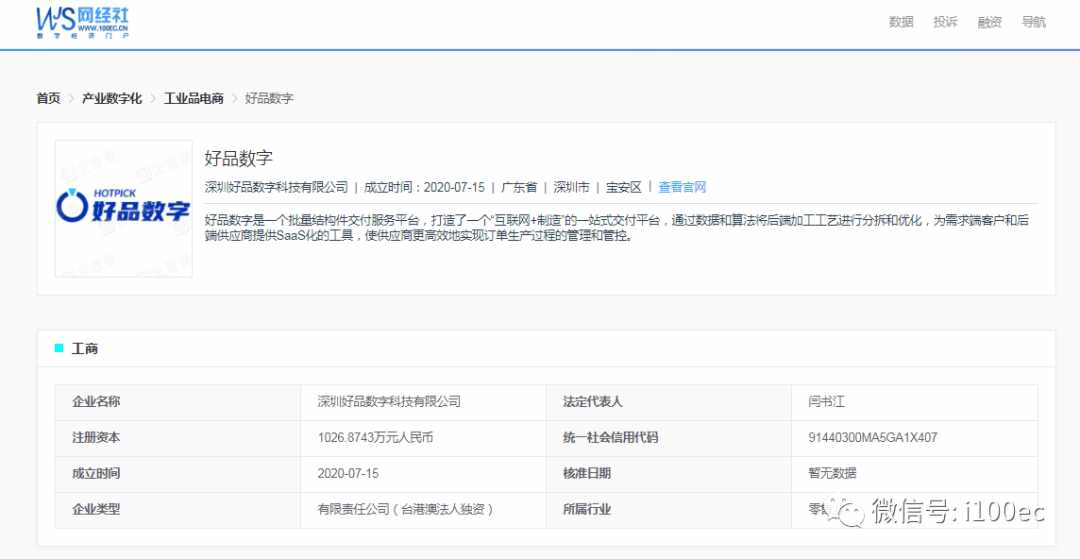The width and height of the screenshot is (1080, 559).
Task: Click the HOTPICK 好品数字 company logo
Action: [x=124, y=209]
